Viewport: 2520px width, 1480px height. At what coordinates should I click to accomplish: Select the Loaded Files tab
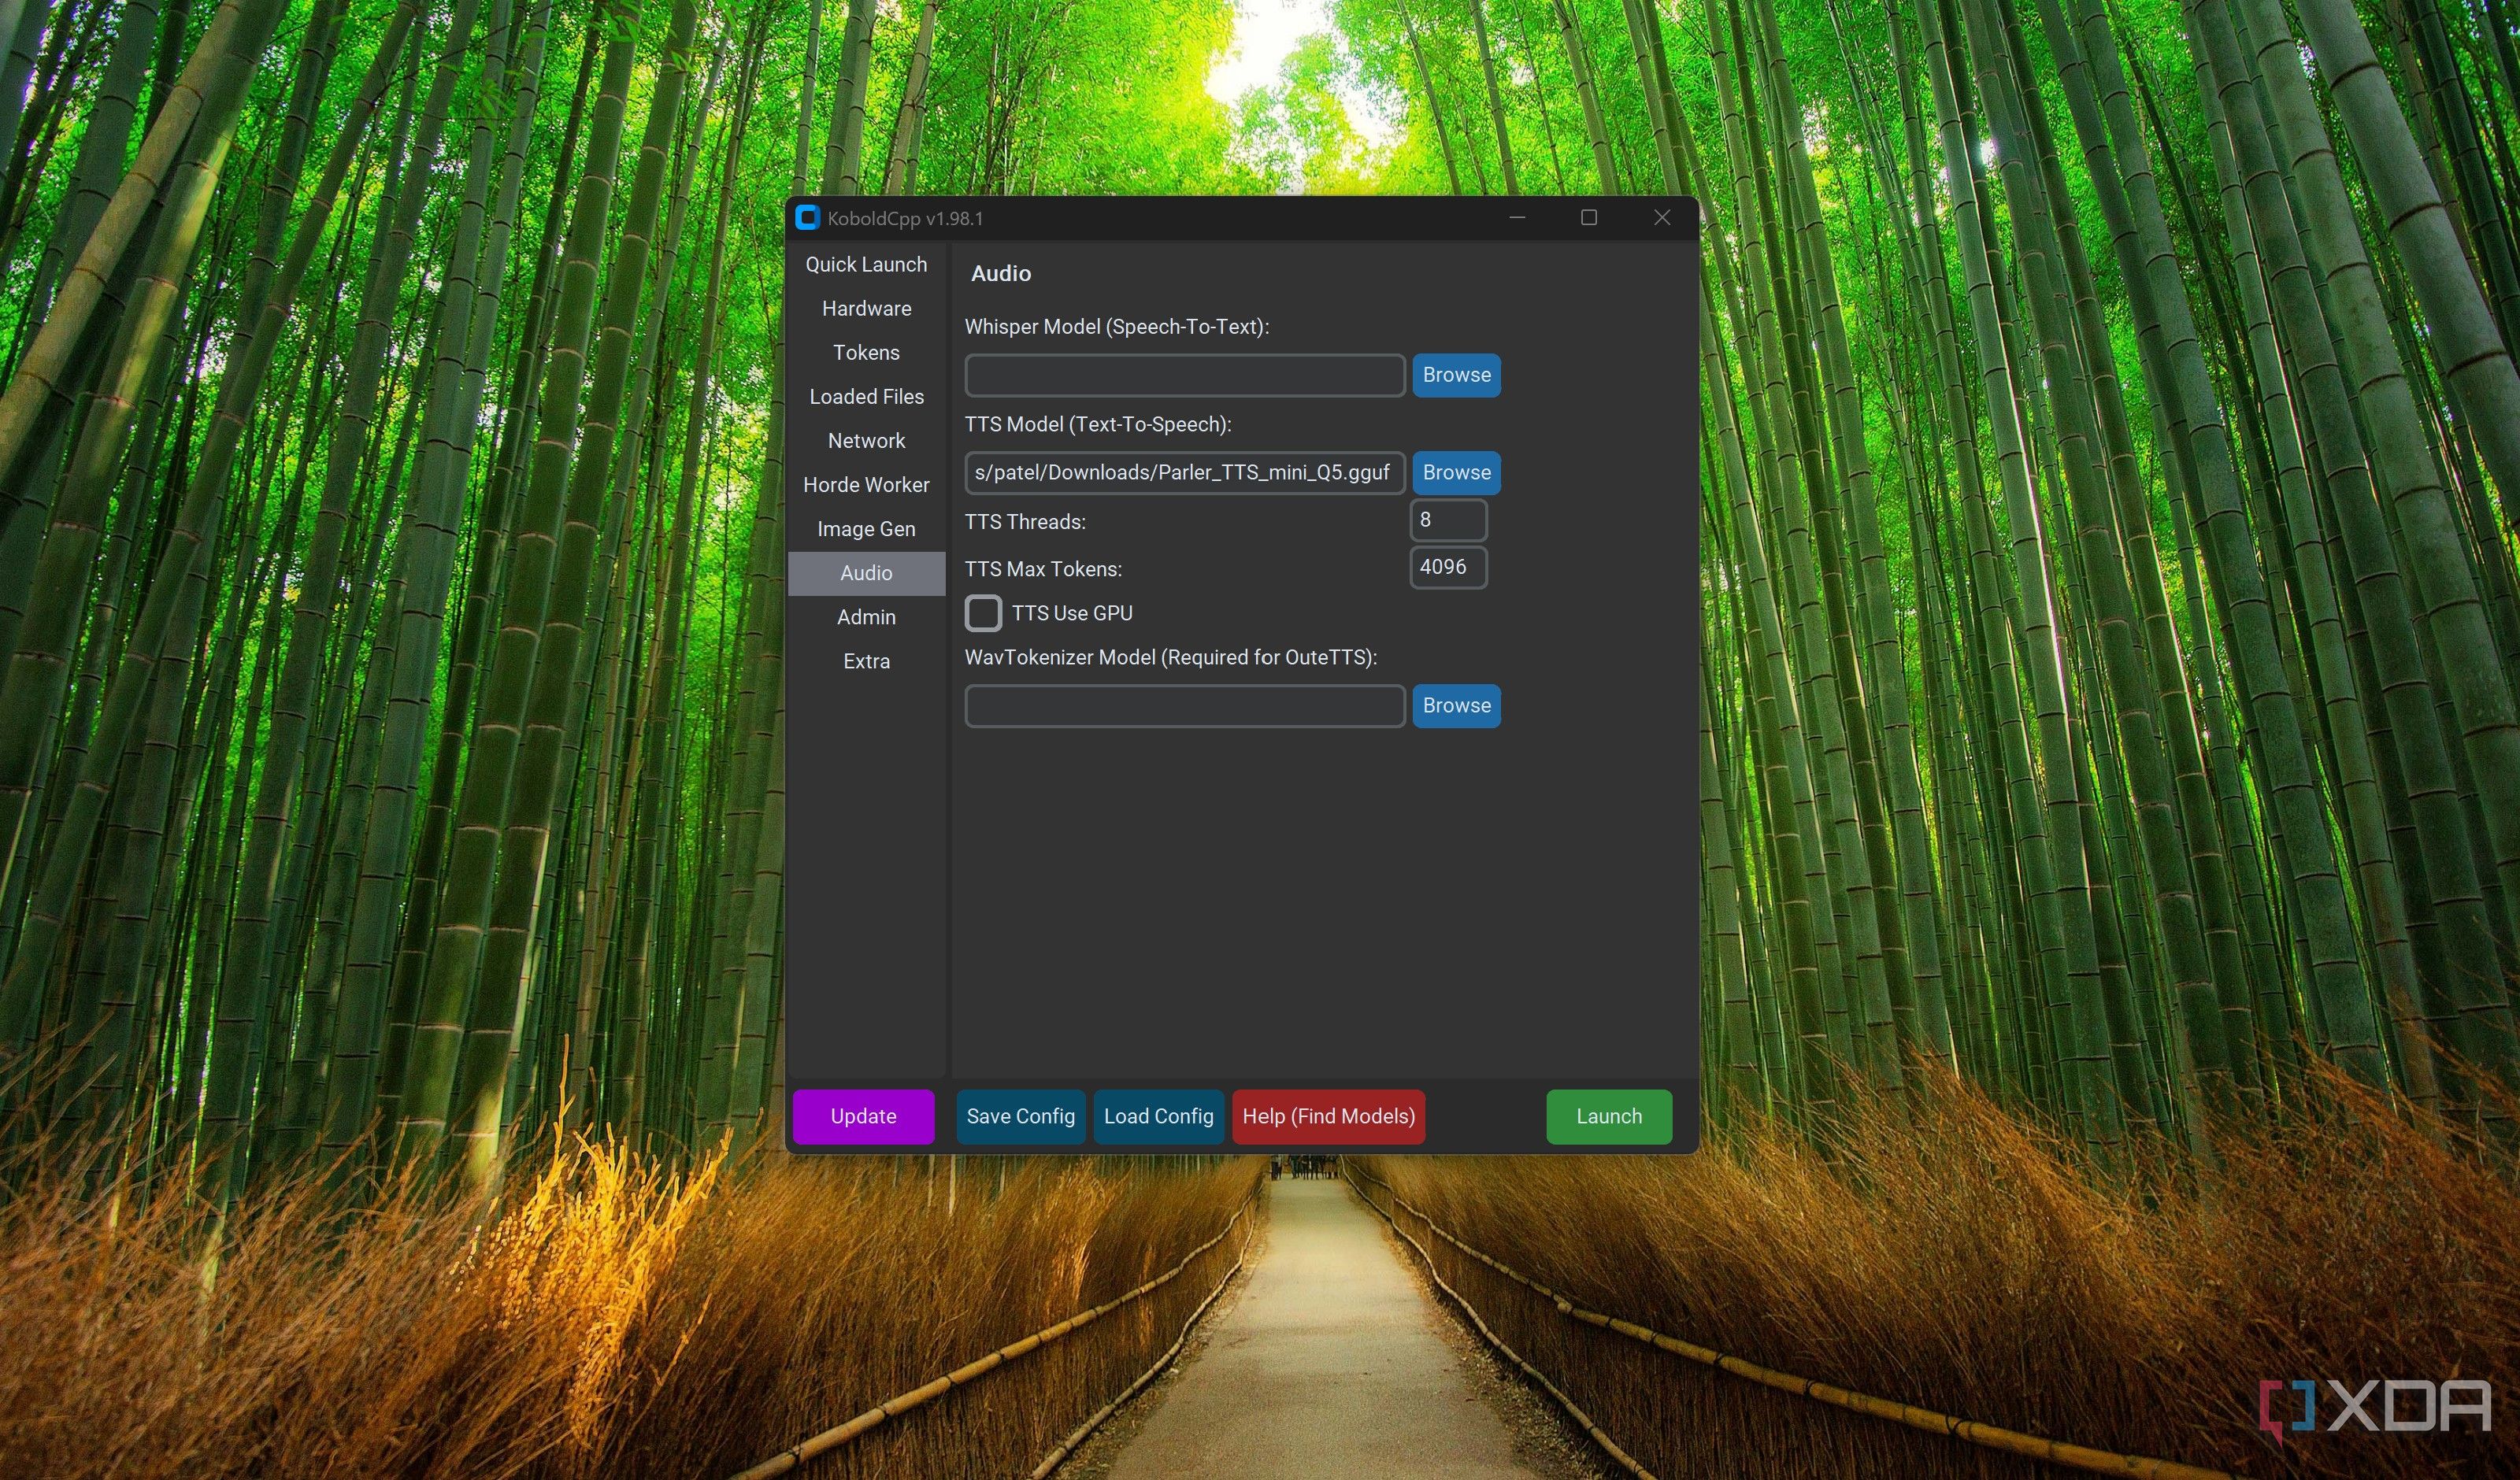(866, 397)
